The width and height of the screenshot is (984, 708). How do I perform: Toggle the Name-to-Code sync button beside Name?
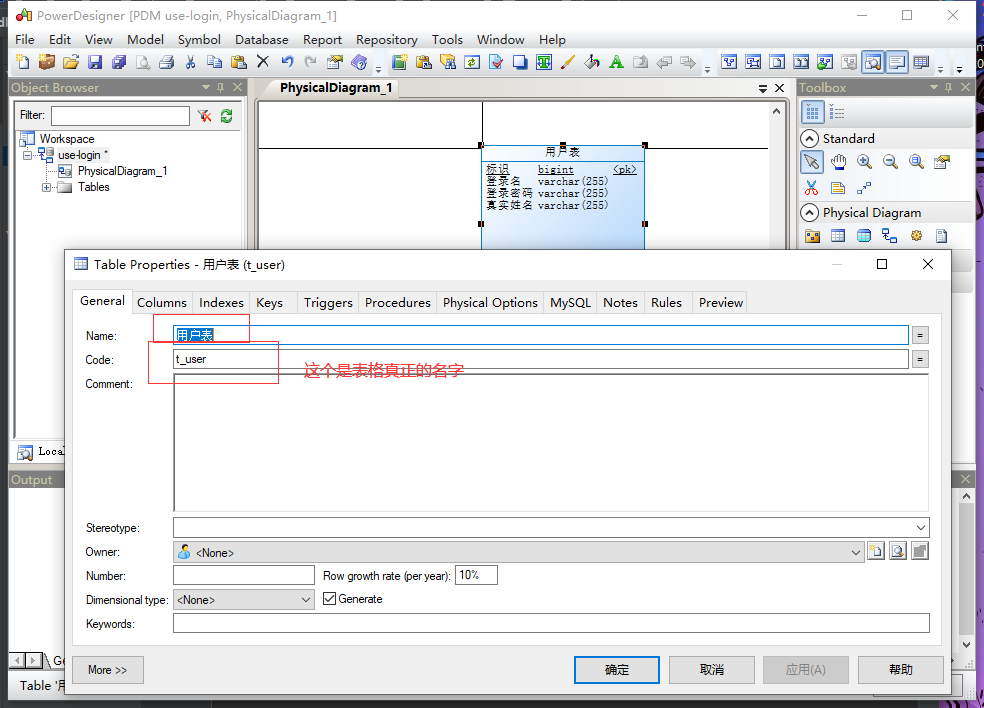(x=920, y=335)
